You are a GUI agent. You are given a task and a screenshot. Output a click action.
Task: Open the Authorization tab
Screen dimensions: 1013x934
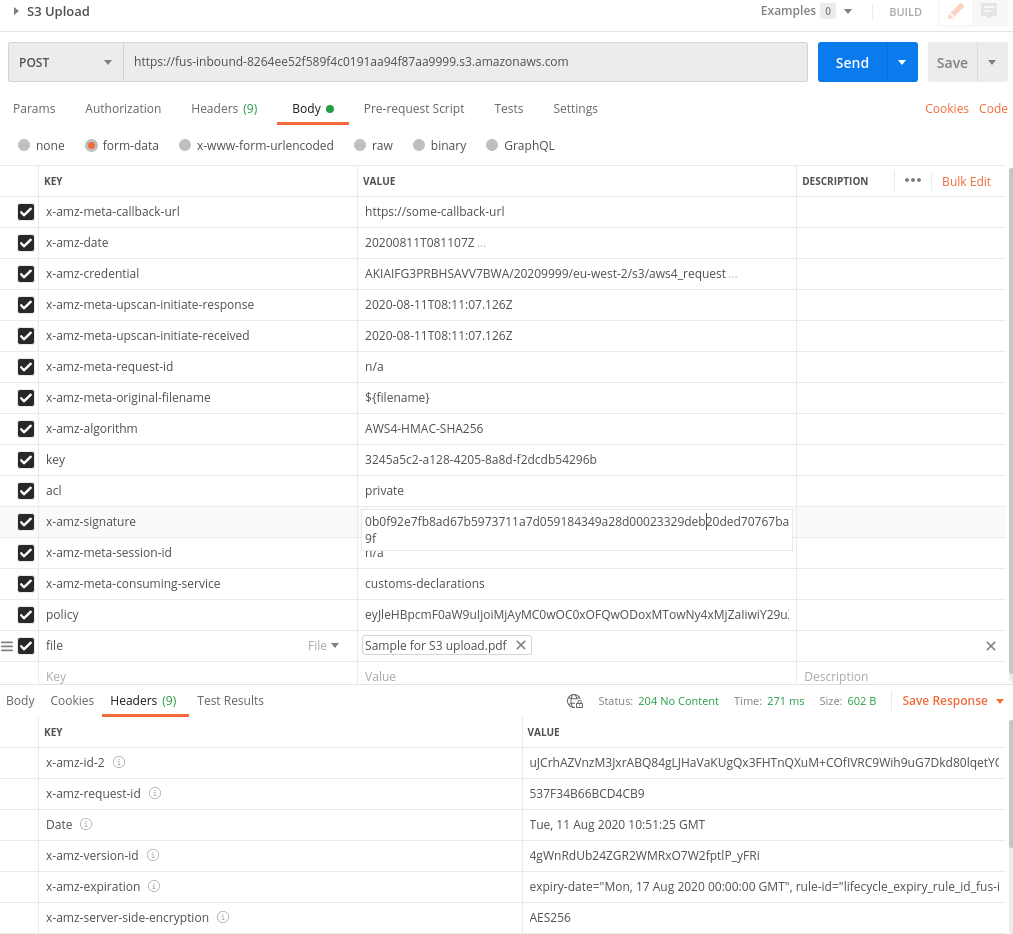click(x=123, y=109)
